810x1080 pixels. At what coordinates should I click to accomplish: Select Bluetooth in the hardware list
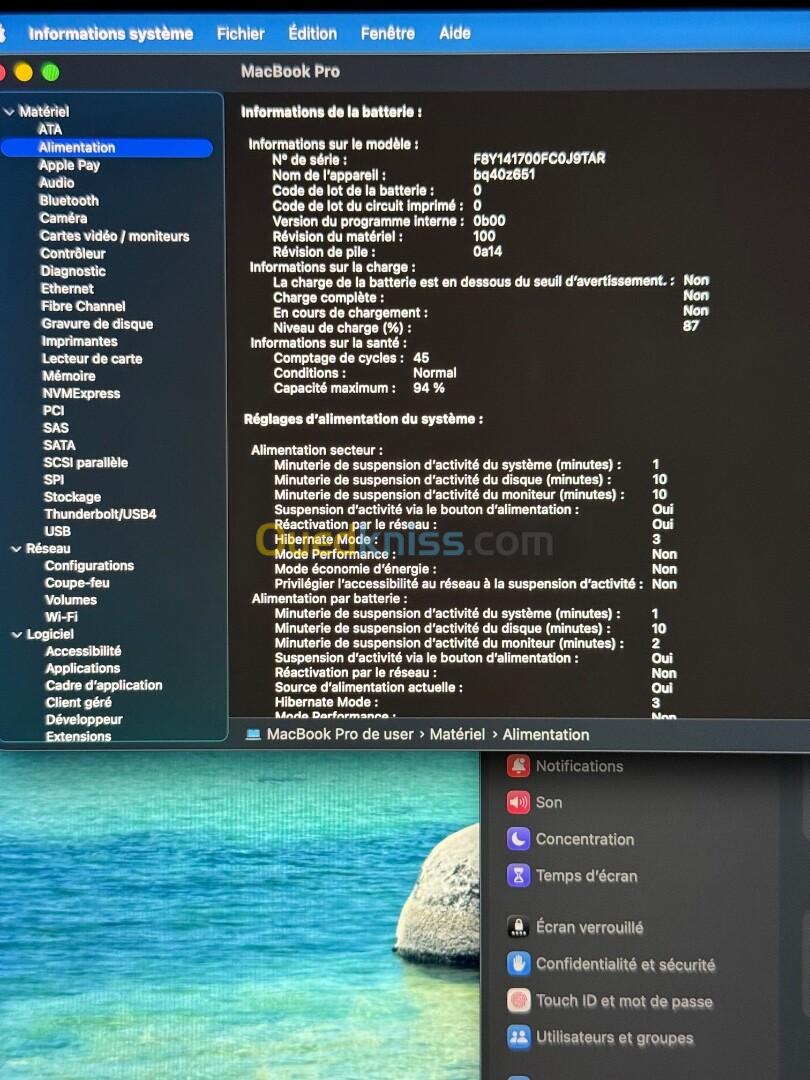tap(69, 200)
